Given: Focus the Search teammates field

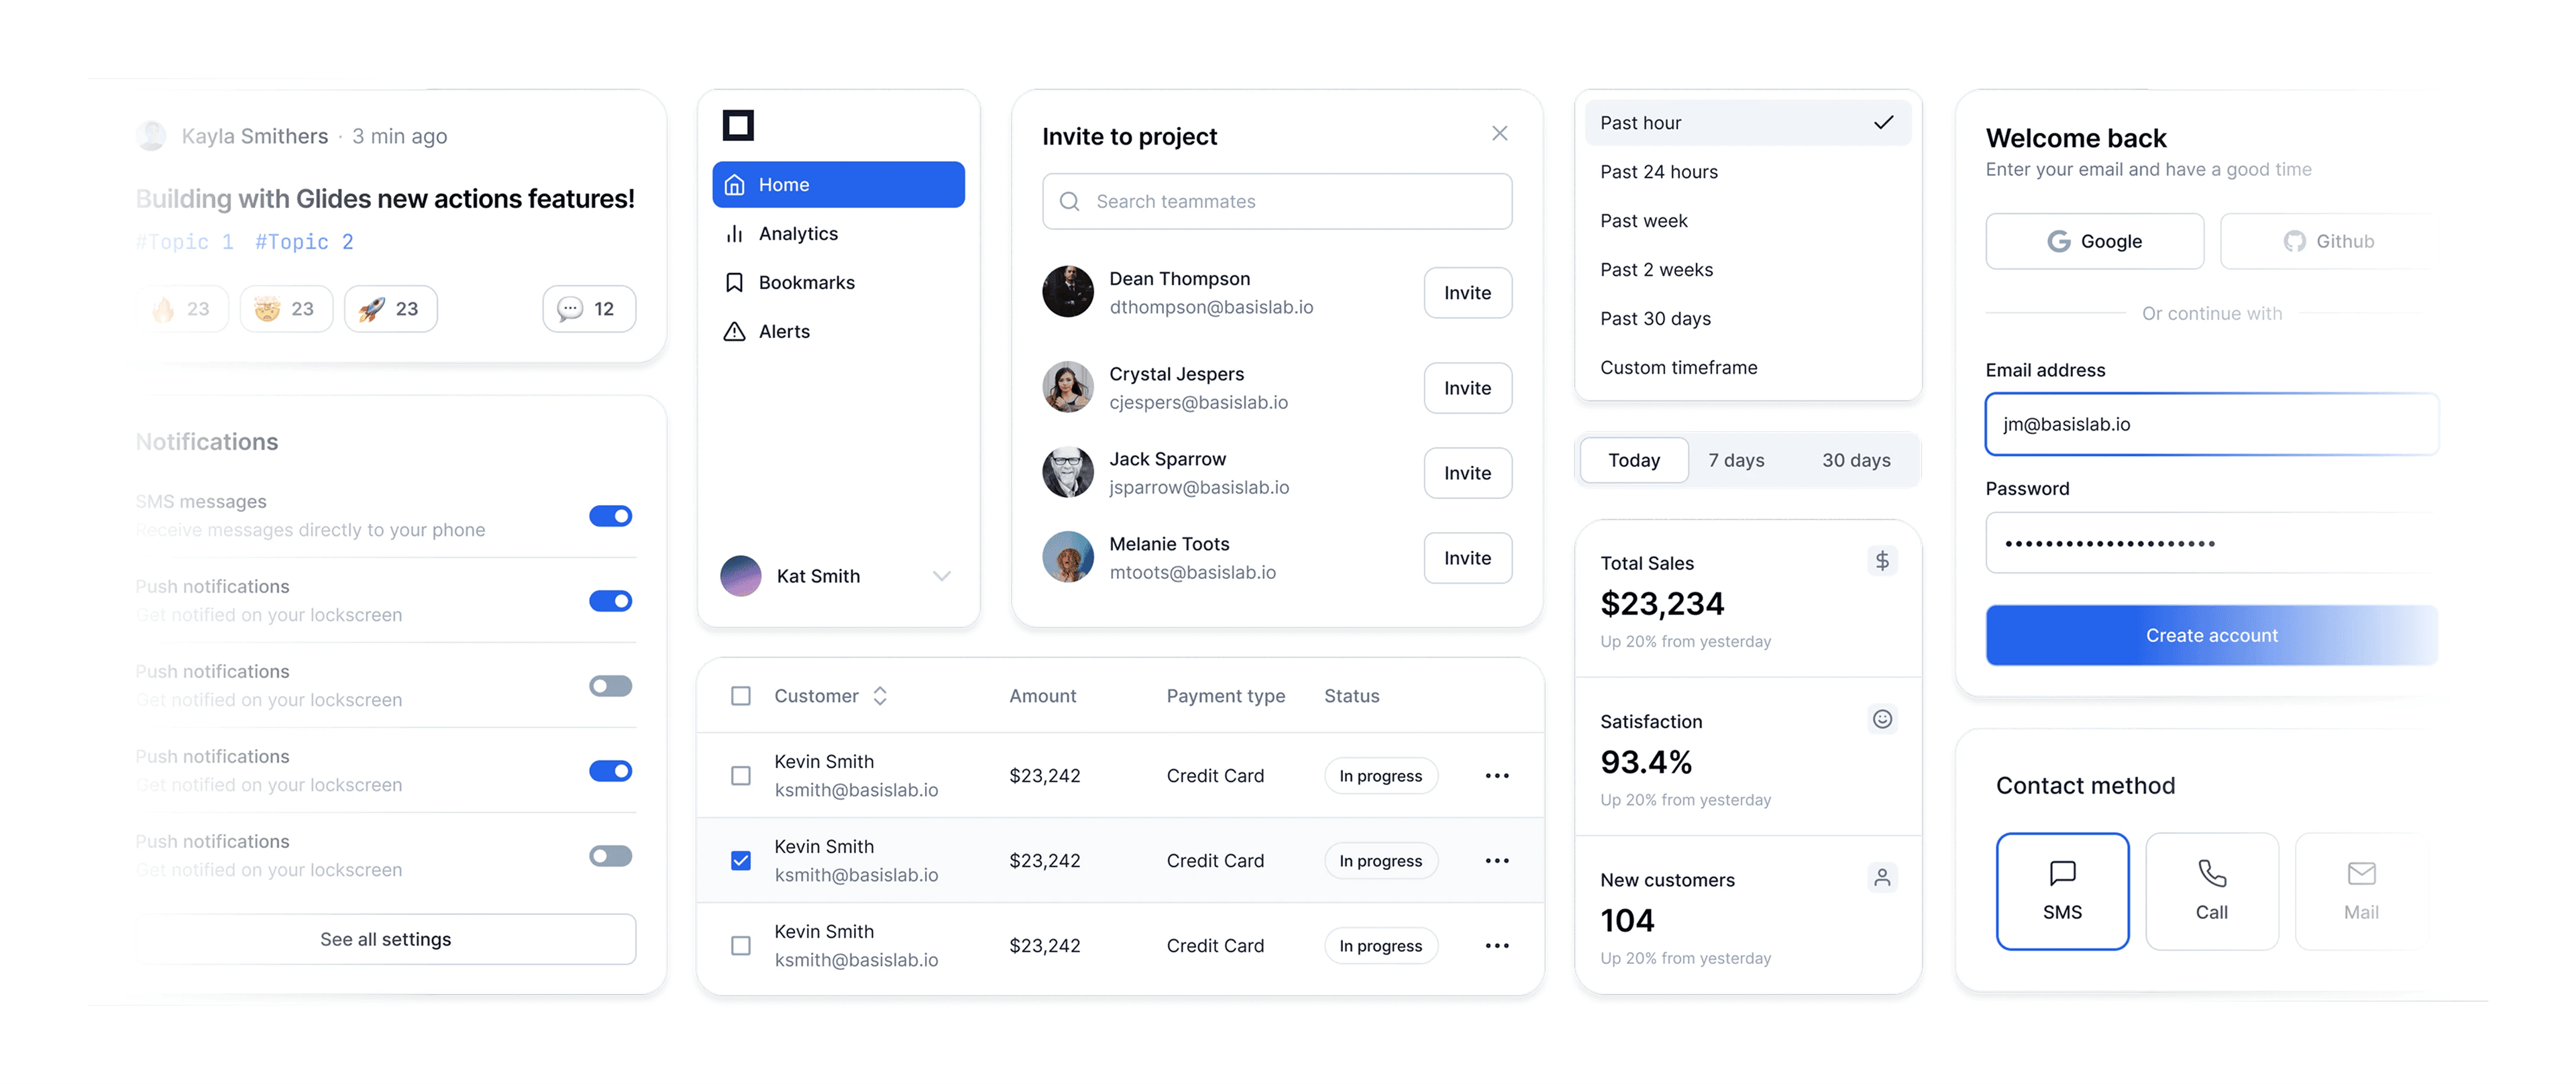Looking at the screenshot, I should [x=1277, y=202].
